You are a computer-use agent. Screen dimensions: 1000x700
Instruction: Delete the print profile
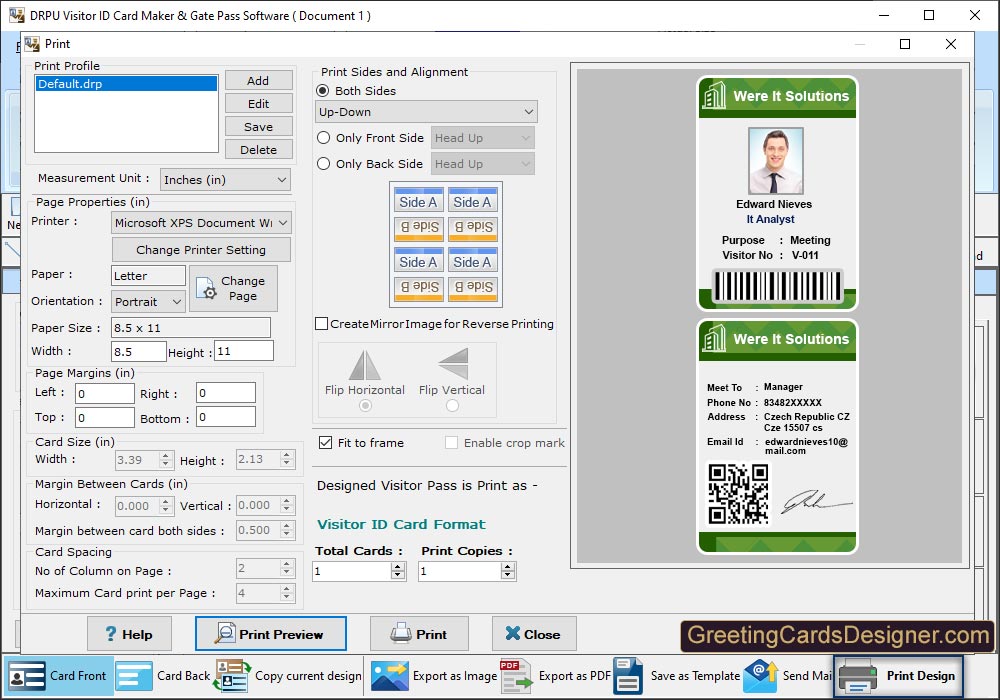258,149
